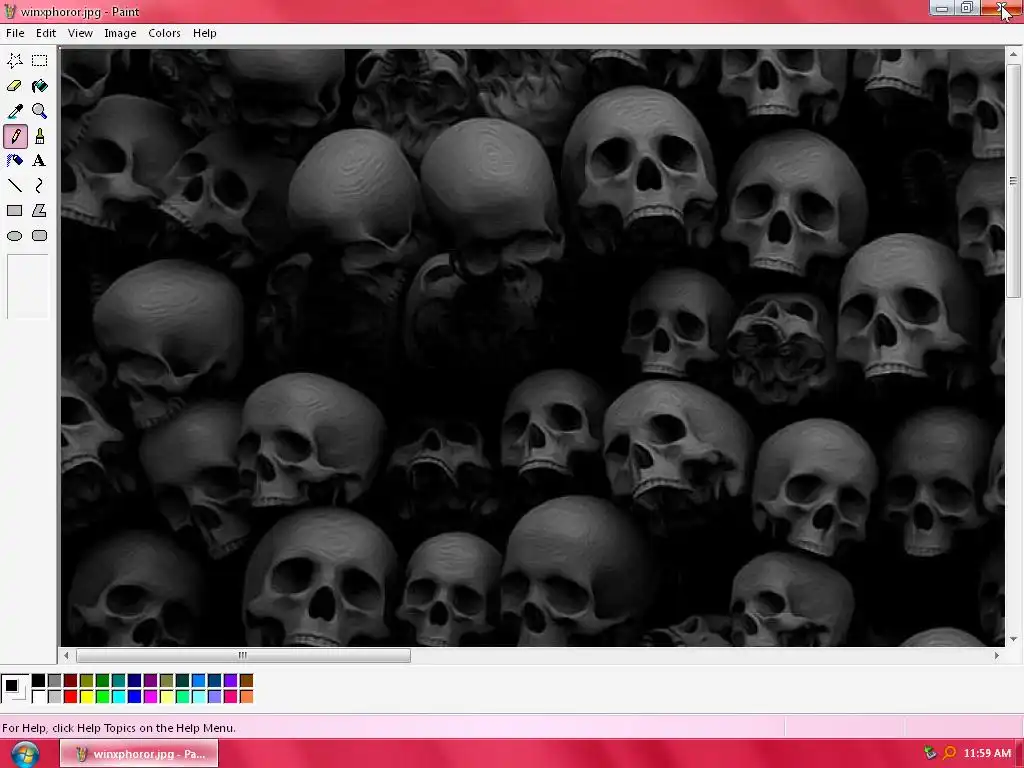Choose the orange color swatch
The height and width of the screenshot is (768, 1024).
246,697
